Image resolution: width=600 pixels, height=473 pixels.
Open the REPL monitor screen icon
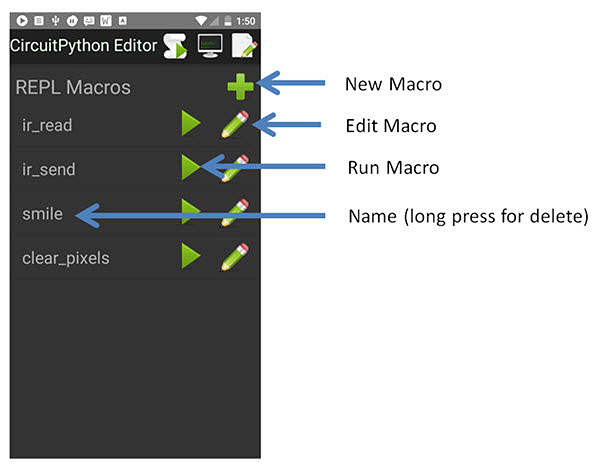[x=210, y=45]
